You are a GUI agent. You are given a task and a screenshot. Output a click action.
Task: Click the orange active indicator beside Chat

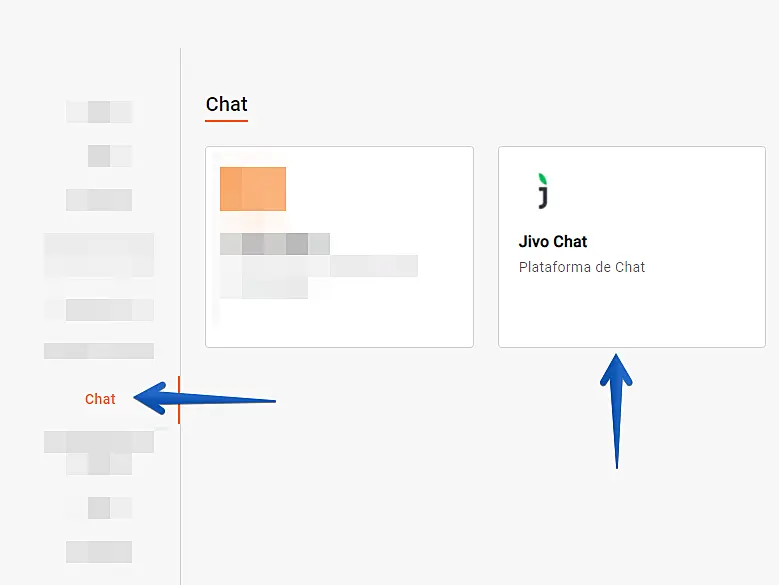point(179,399)
